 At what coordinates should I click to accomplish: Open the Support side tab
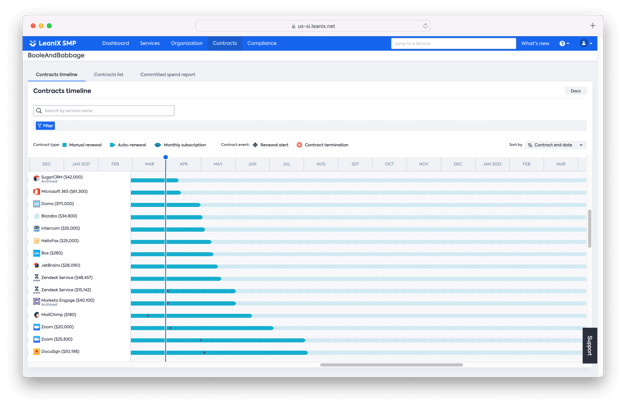point(590,345)
